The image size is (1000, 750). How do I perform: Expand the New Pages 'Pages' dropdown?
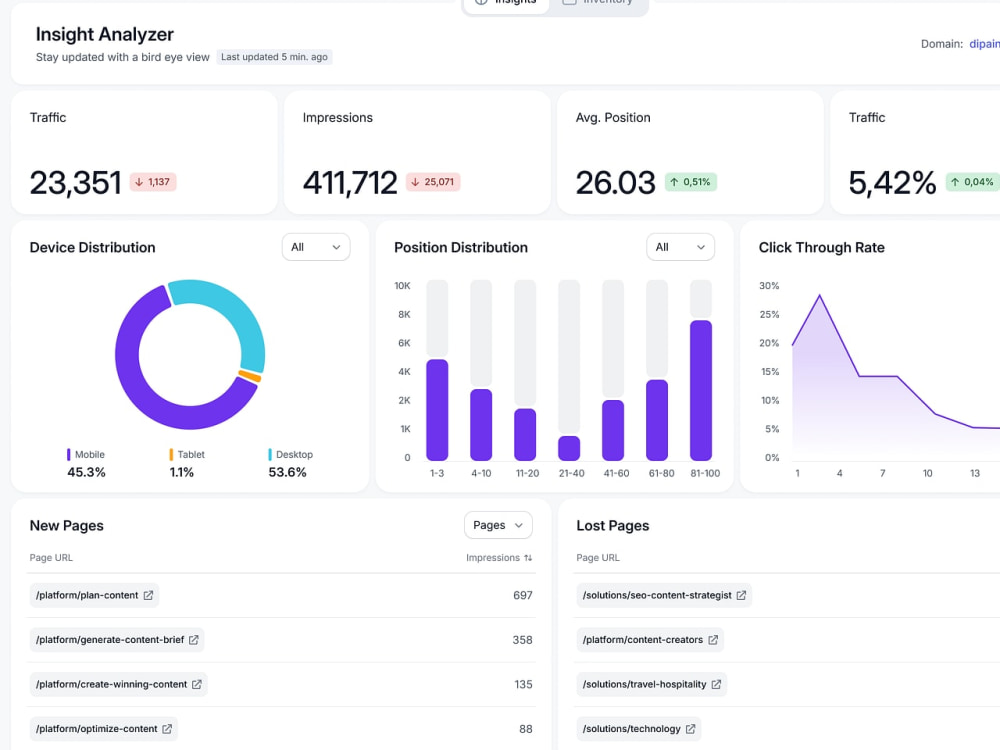[x=498, y=526]
